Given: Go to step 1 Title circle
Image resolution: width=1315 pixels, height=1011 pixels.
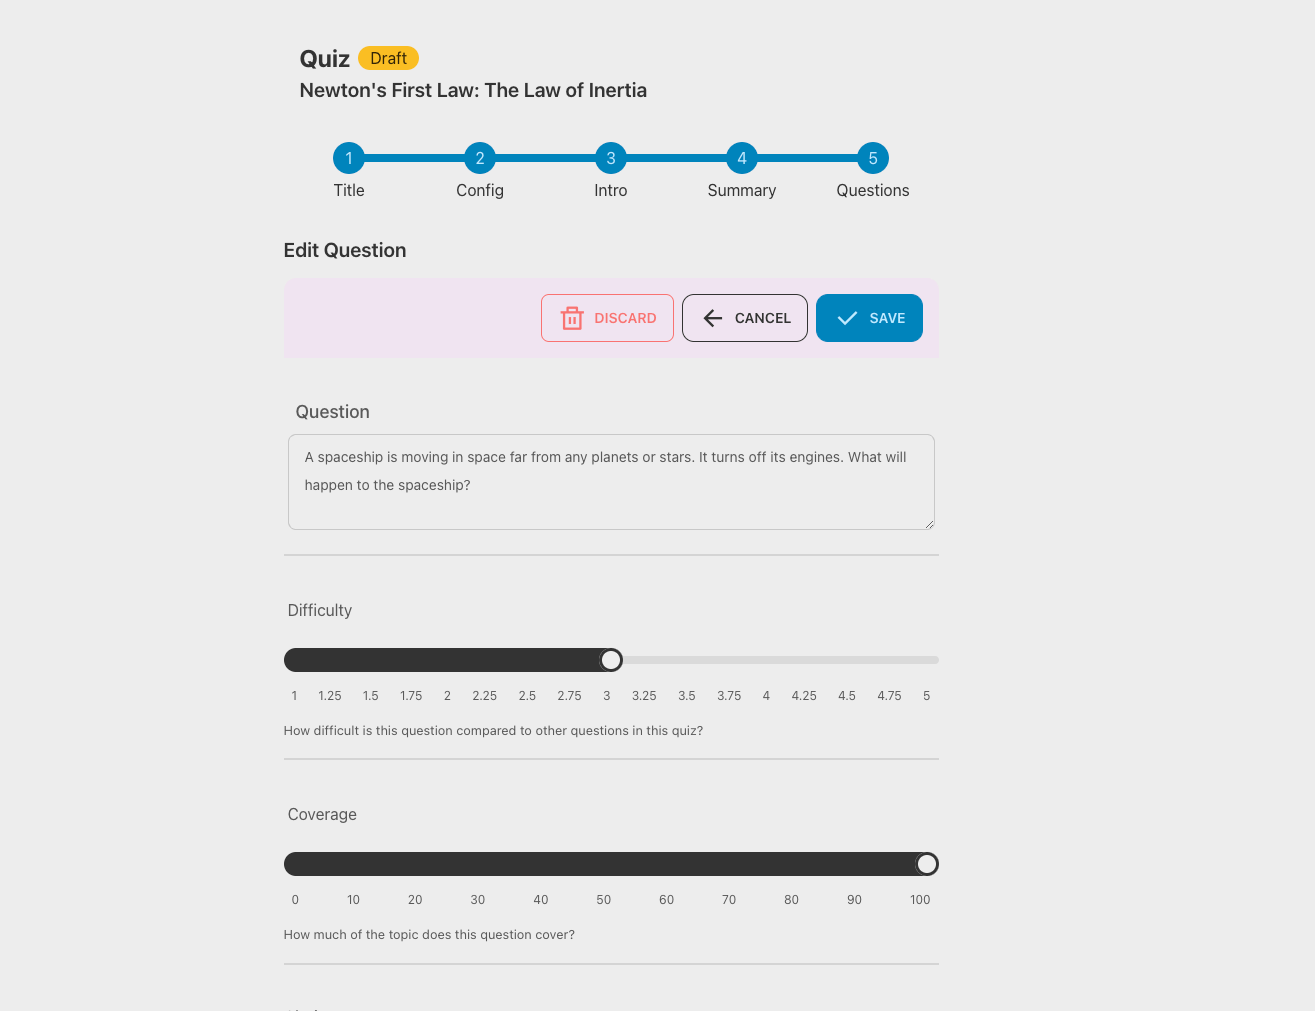Looking at the screenshot, I should coord(349,158).
